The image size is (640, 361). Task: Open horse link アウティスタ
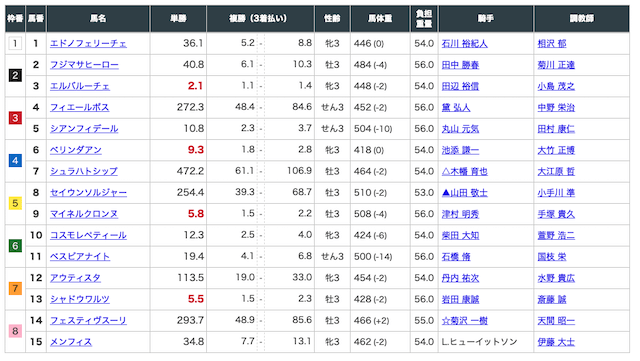[x=75, y=278]
